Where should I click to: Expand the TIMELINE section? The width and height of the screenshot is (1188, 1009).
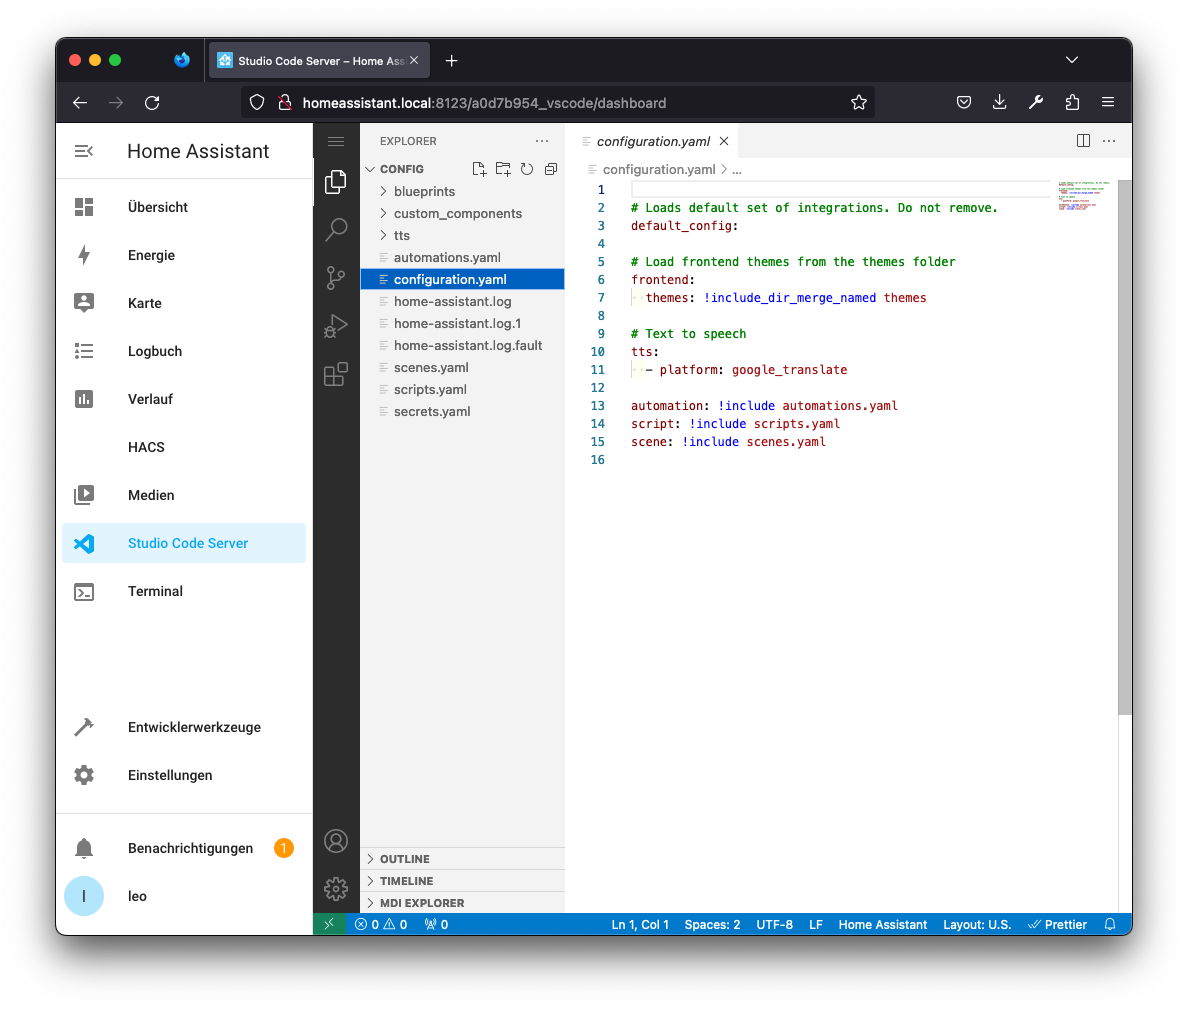[x=462, y=881]
